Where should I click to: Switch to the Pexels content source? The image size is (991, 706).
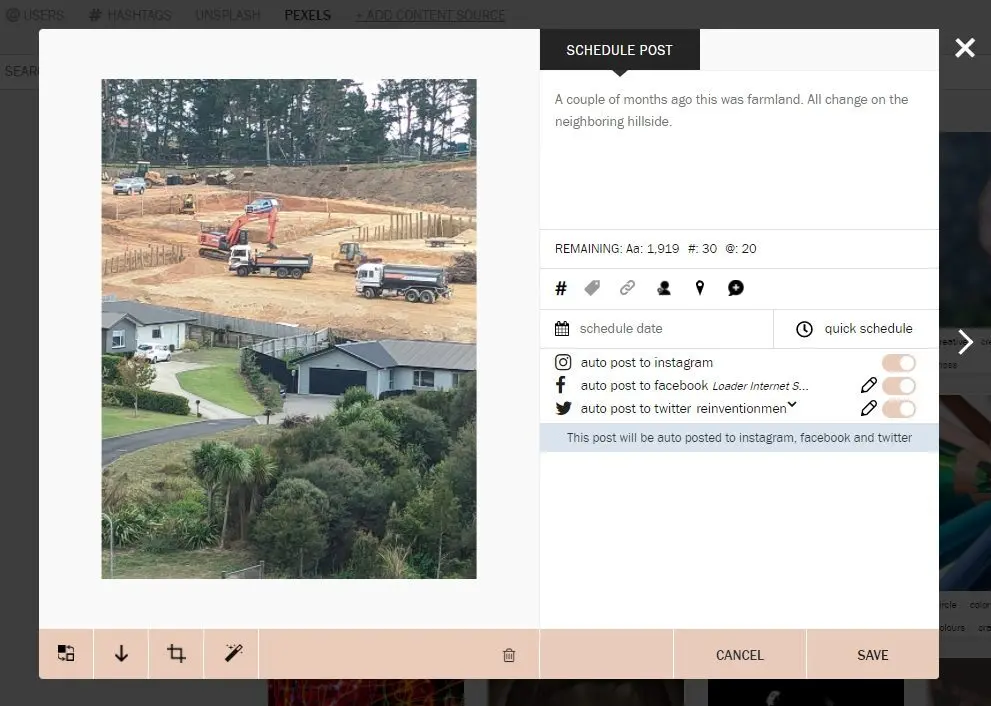(x=307, y=15)
